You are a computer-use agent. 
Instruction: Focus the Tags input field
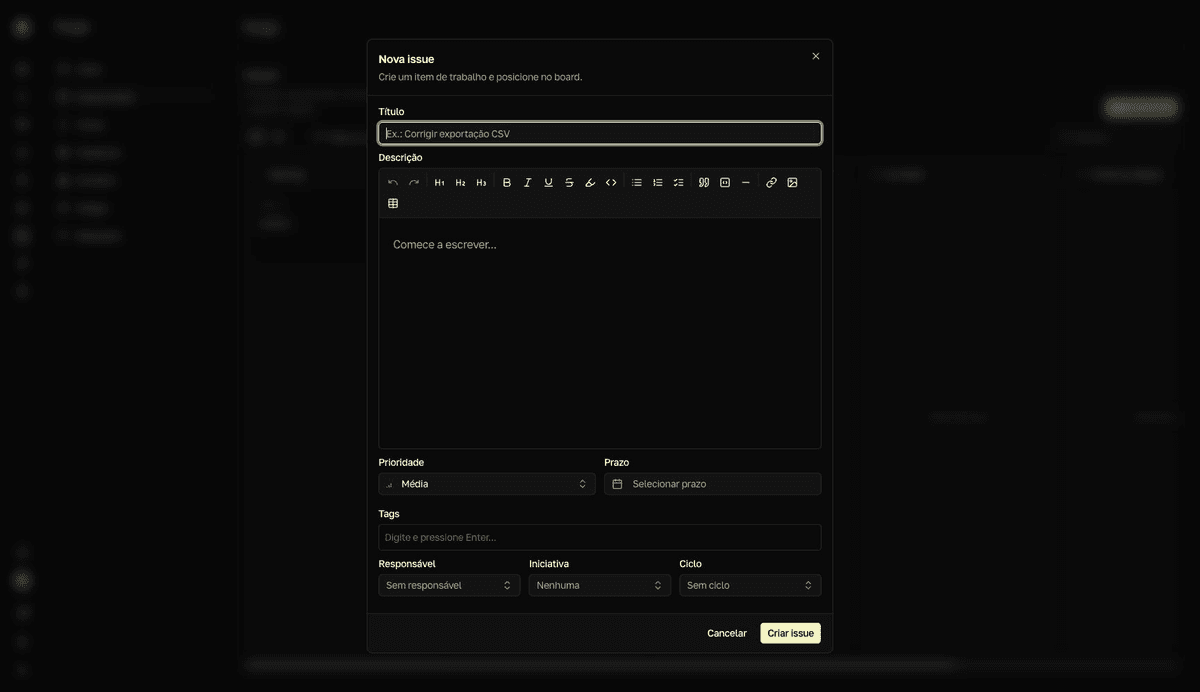tap(600, 537)
